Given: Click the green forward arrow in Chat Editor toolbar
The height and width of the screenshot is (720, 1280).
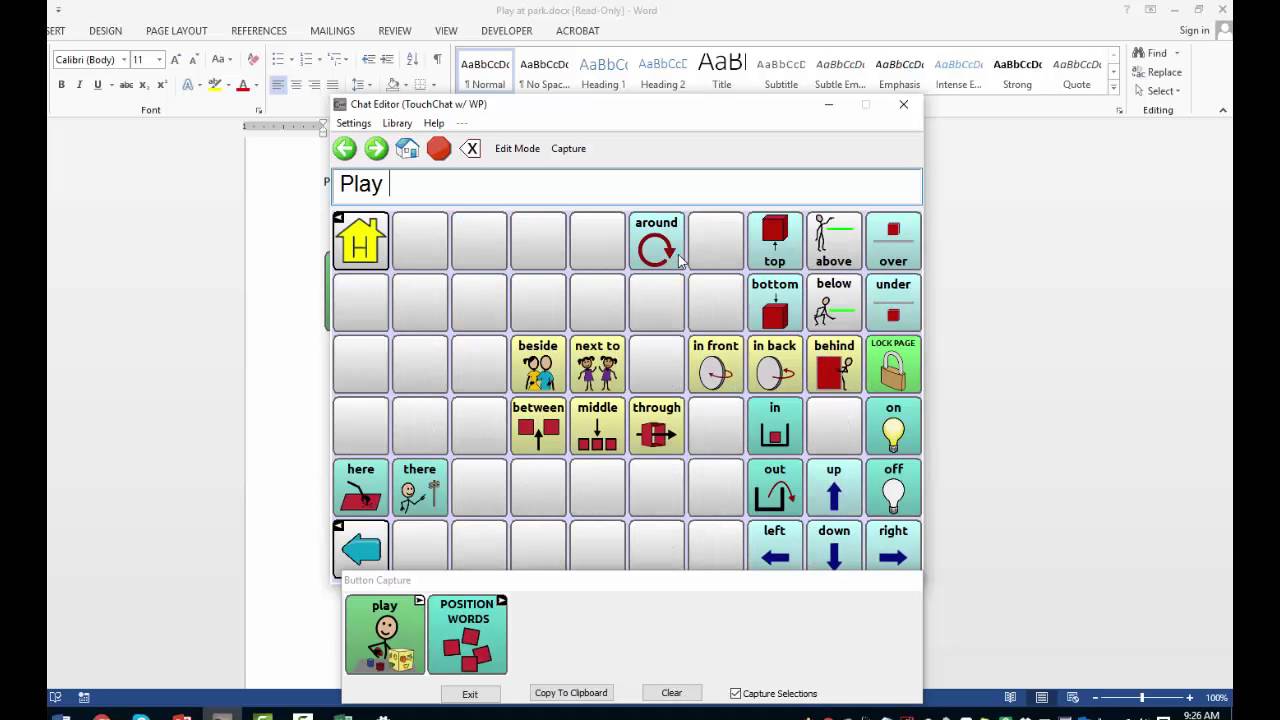Looking at the screenshot, I should pyautogui.click(x=376, y=149).
